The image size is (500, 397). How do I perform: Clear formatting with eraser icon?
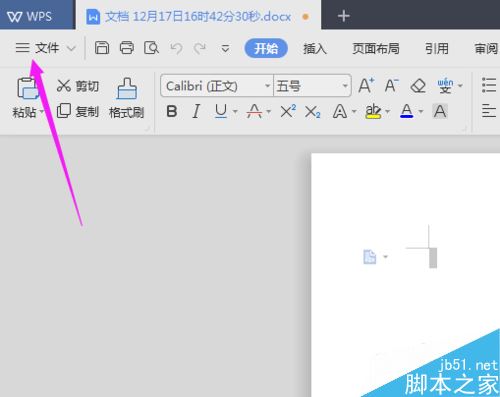pyautogui.click(x=418, y=86)
